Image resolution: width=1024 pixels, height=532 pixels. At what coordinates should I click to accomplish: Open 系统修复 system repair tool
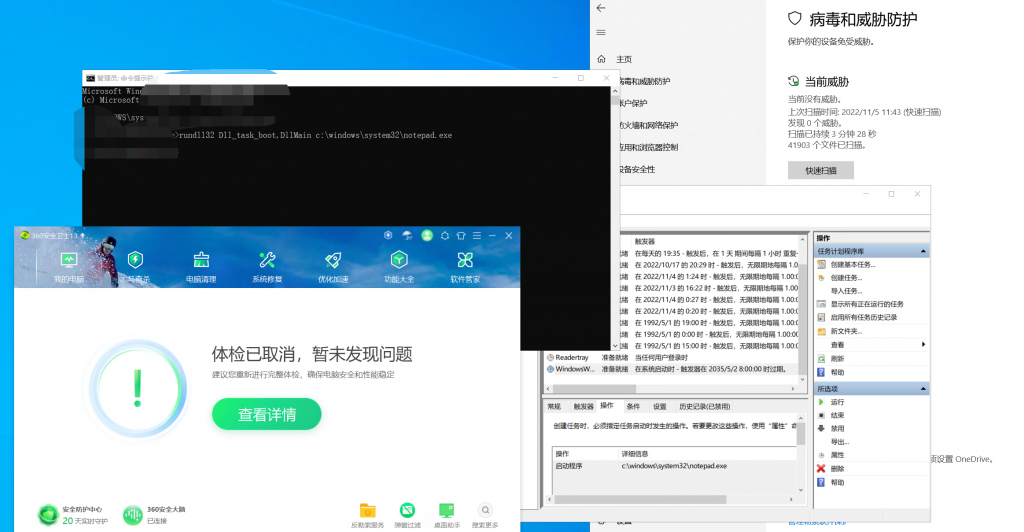pos(267,267)
